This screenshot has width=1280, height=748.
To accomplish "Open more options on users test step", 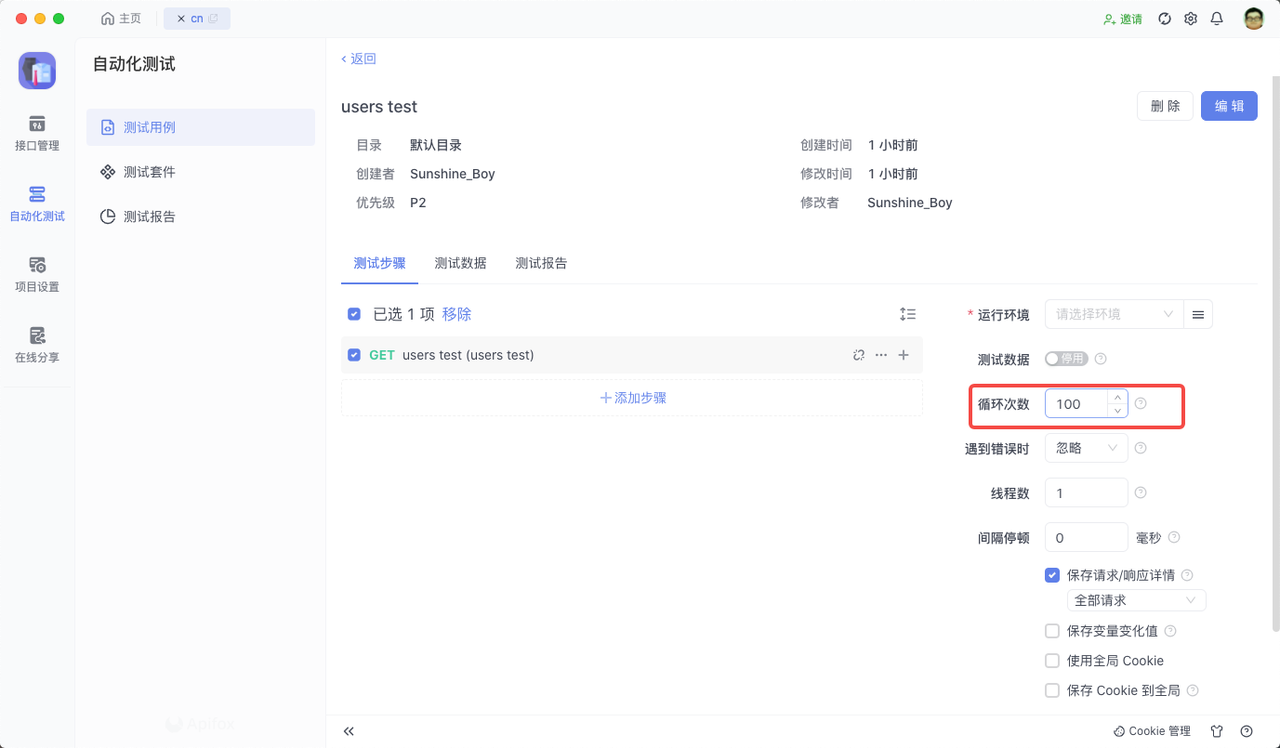I will pyautogui.click(x=881, y=355).
